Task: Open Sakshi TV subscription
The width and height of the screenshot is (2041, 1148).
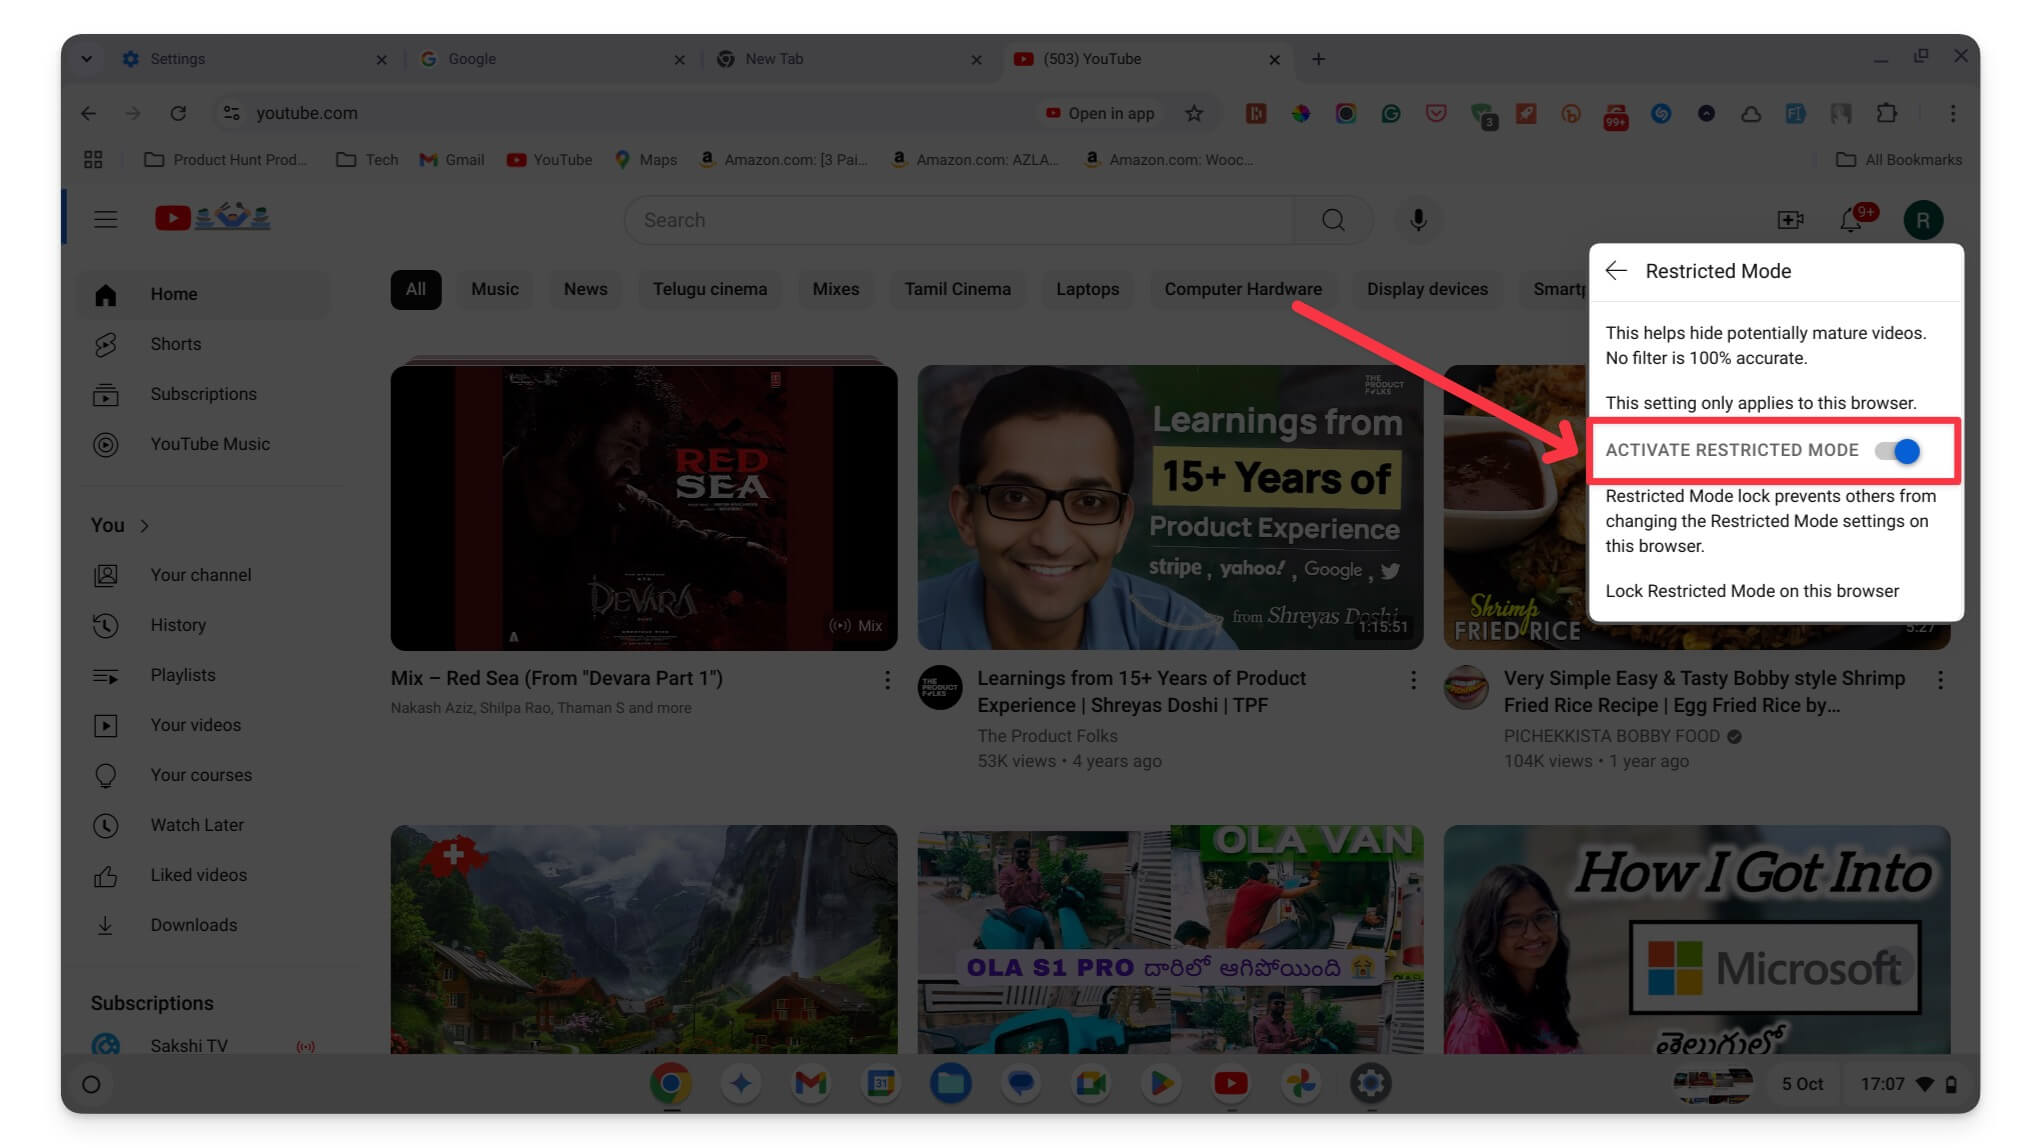Action: 205,1045
